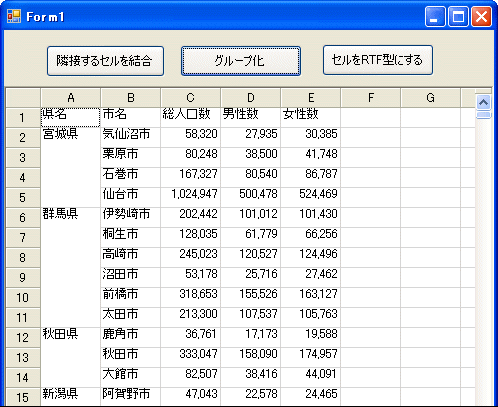
Task: Click the merged 宮城県 cell
Action: point(71,167)
